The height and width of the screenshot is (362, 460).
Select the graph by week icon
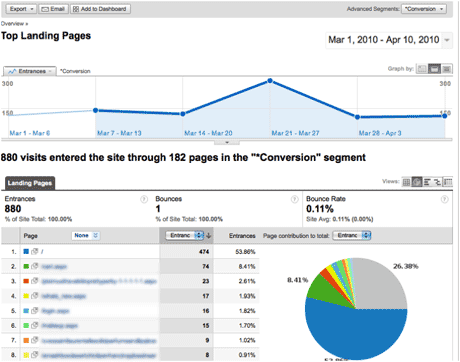(x=434, y=69)
